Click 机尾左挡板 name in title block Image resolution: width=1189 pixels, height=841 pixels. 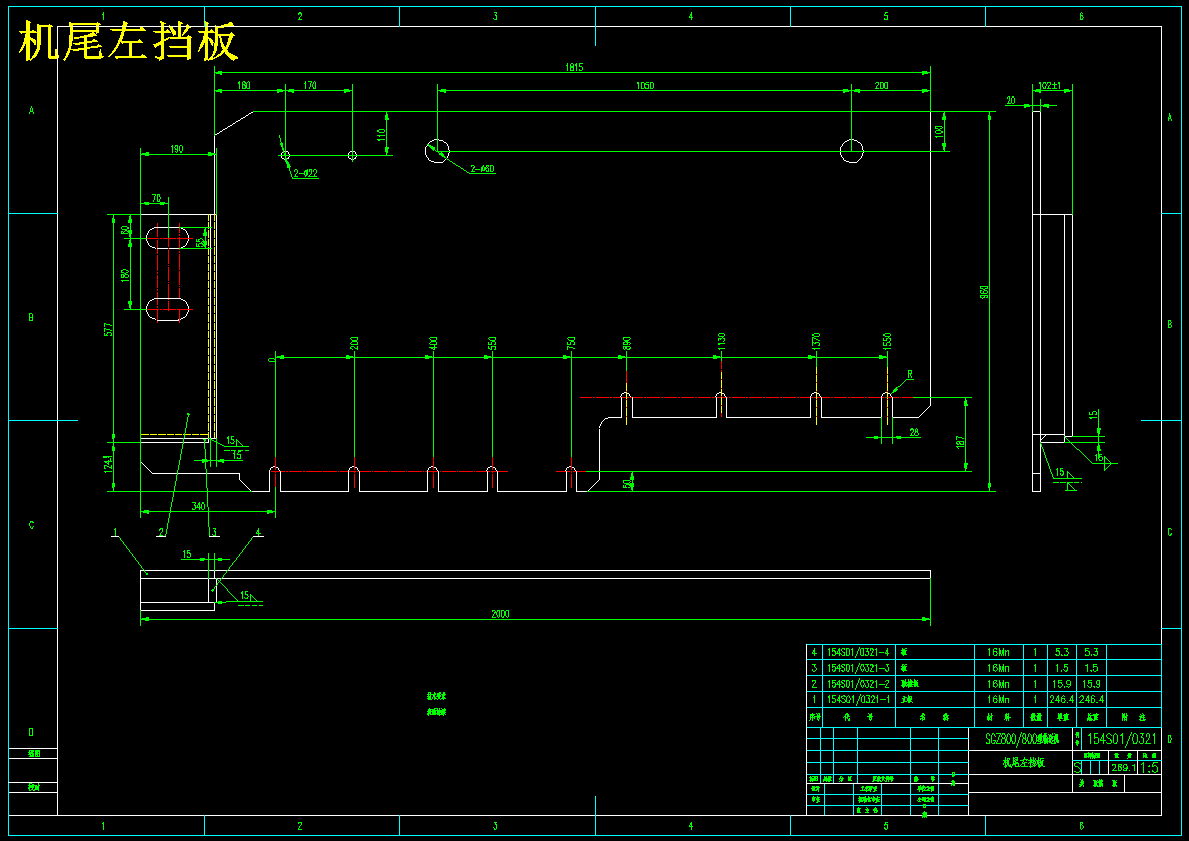[x=1024, y=763]
